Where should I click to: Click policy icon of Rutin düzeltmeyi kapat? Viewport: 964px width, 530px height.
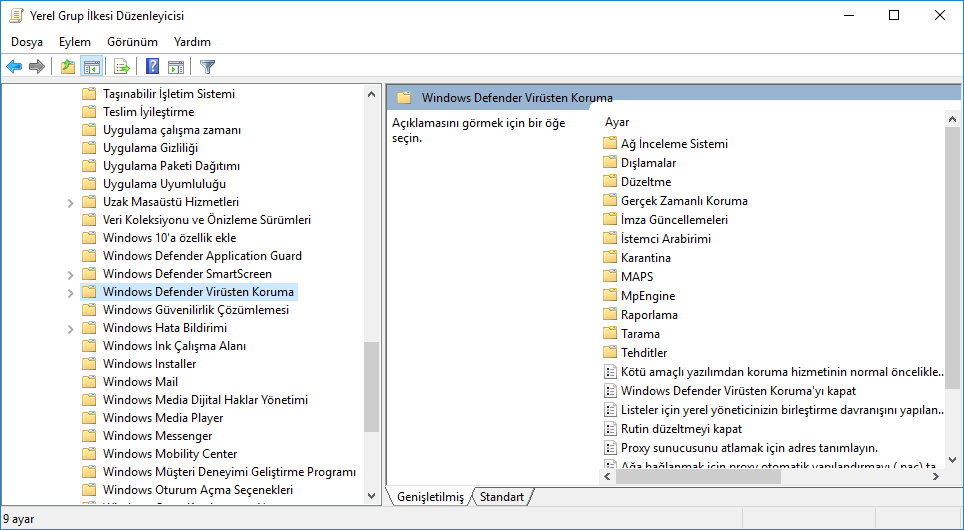[x=610, y=429]
